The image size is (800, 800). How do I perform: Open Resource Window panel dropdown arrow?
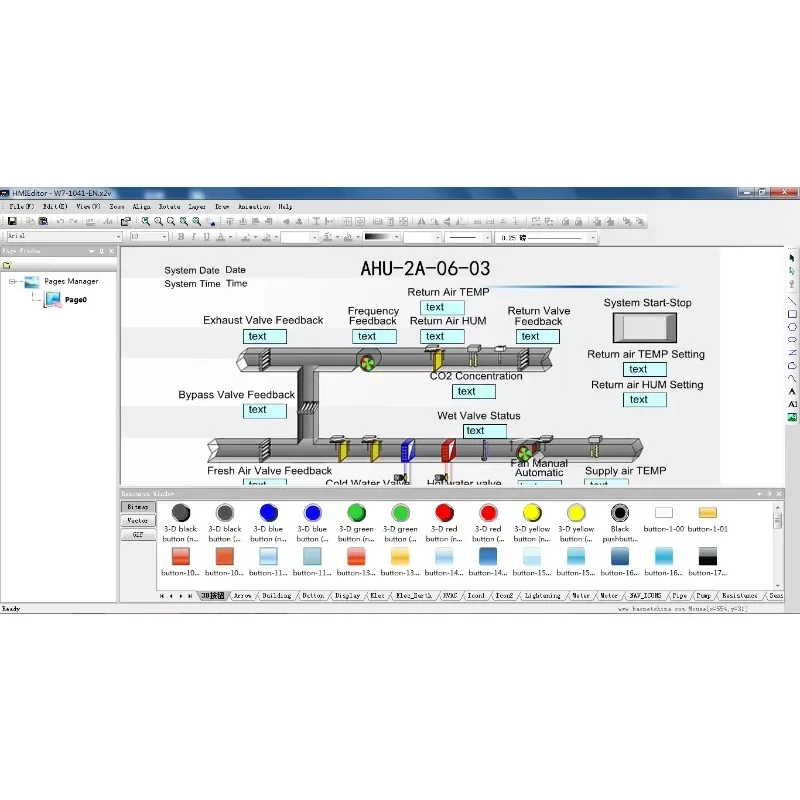pos(759,494)
